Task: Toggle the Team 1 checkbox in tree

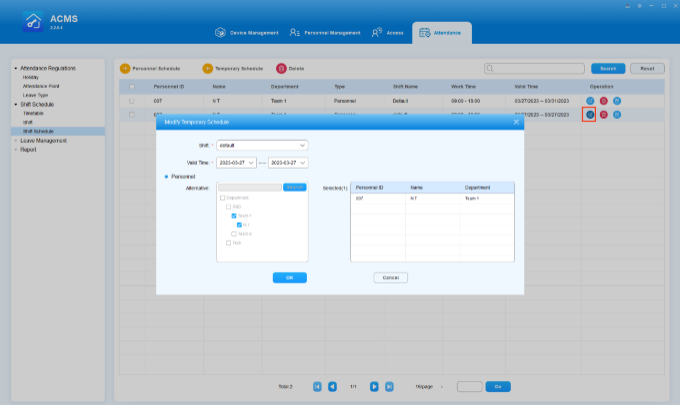Action: click(x=234, y=216)
